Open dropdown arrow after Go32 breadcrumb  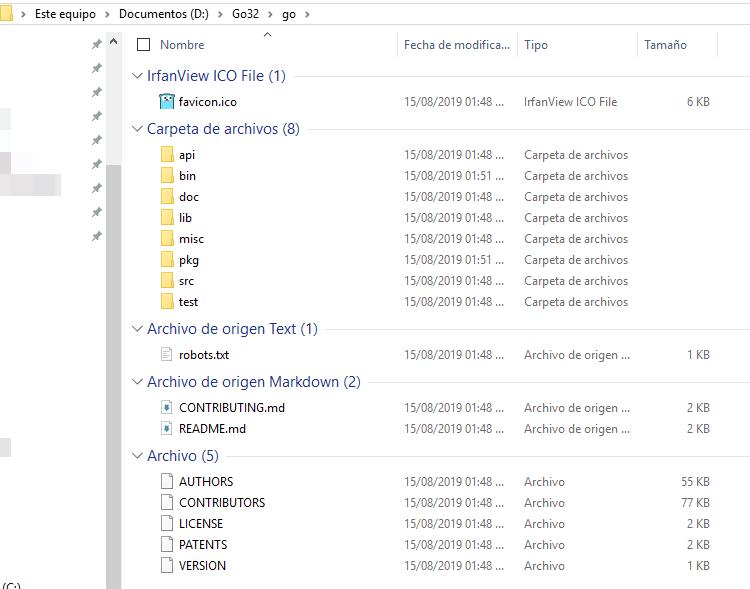click(x=271, y=14)
